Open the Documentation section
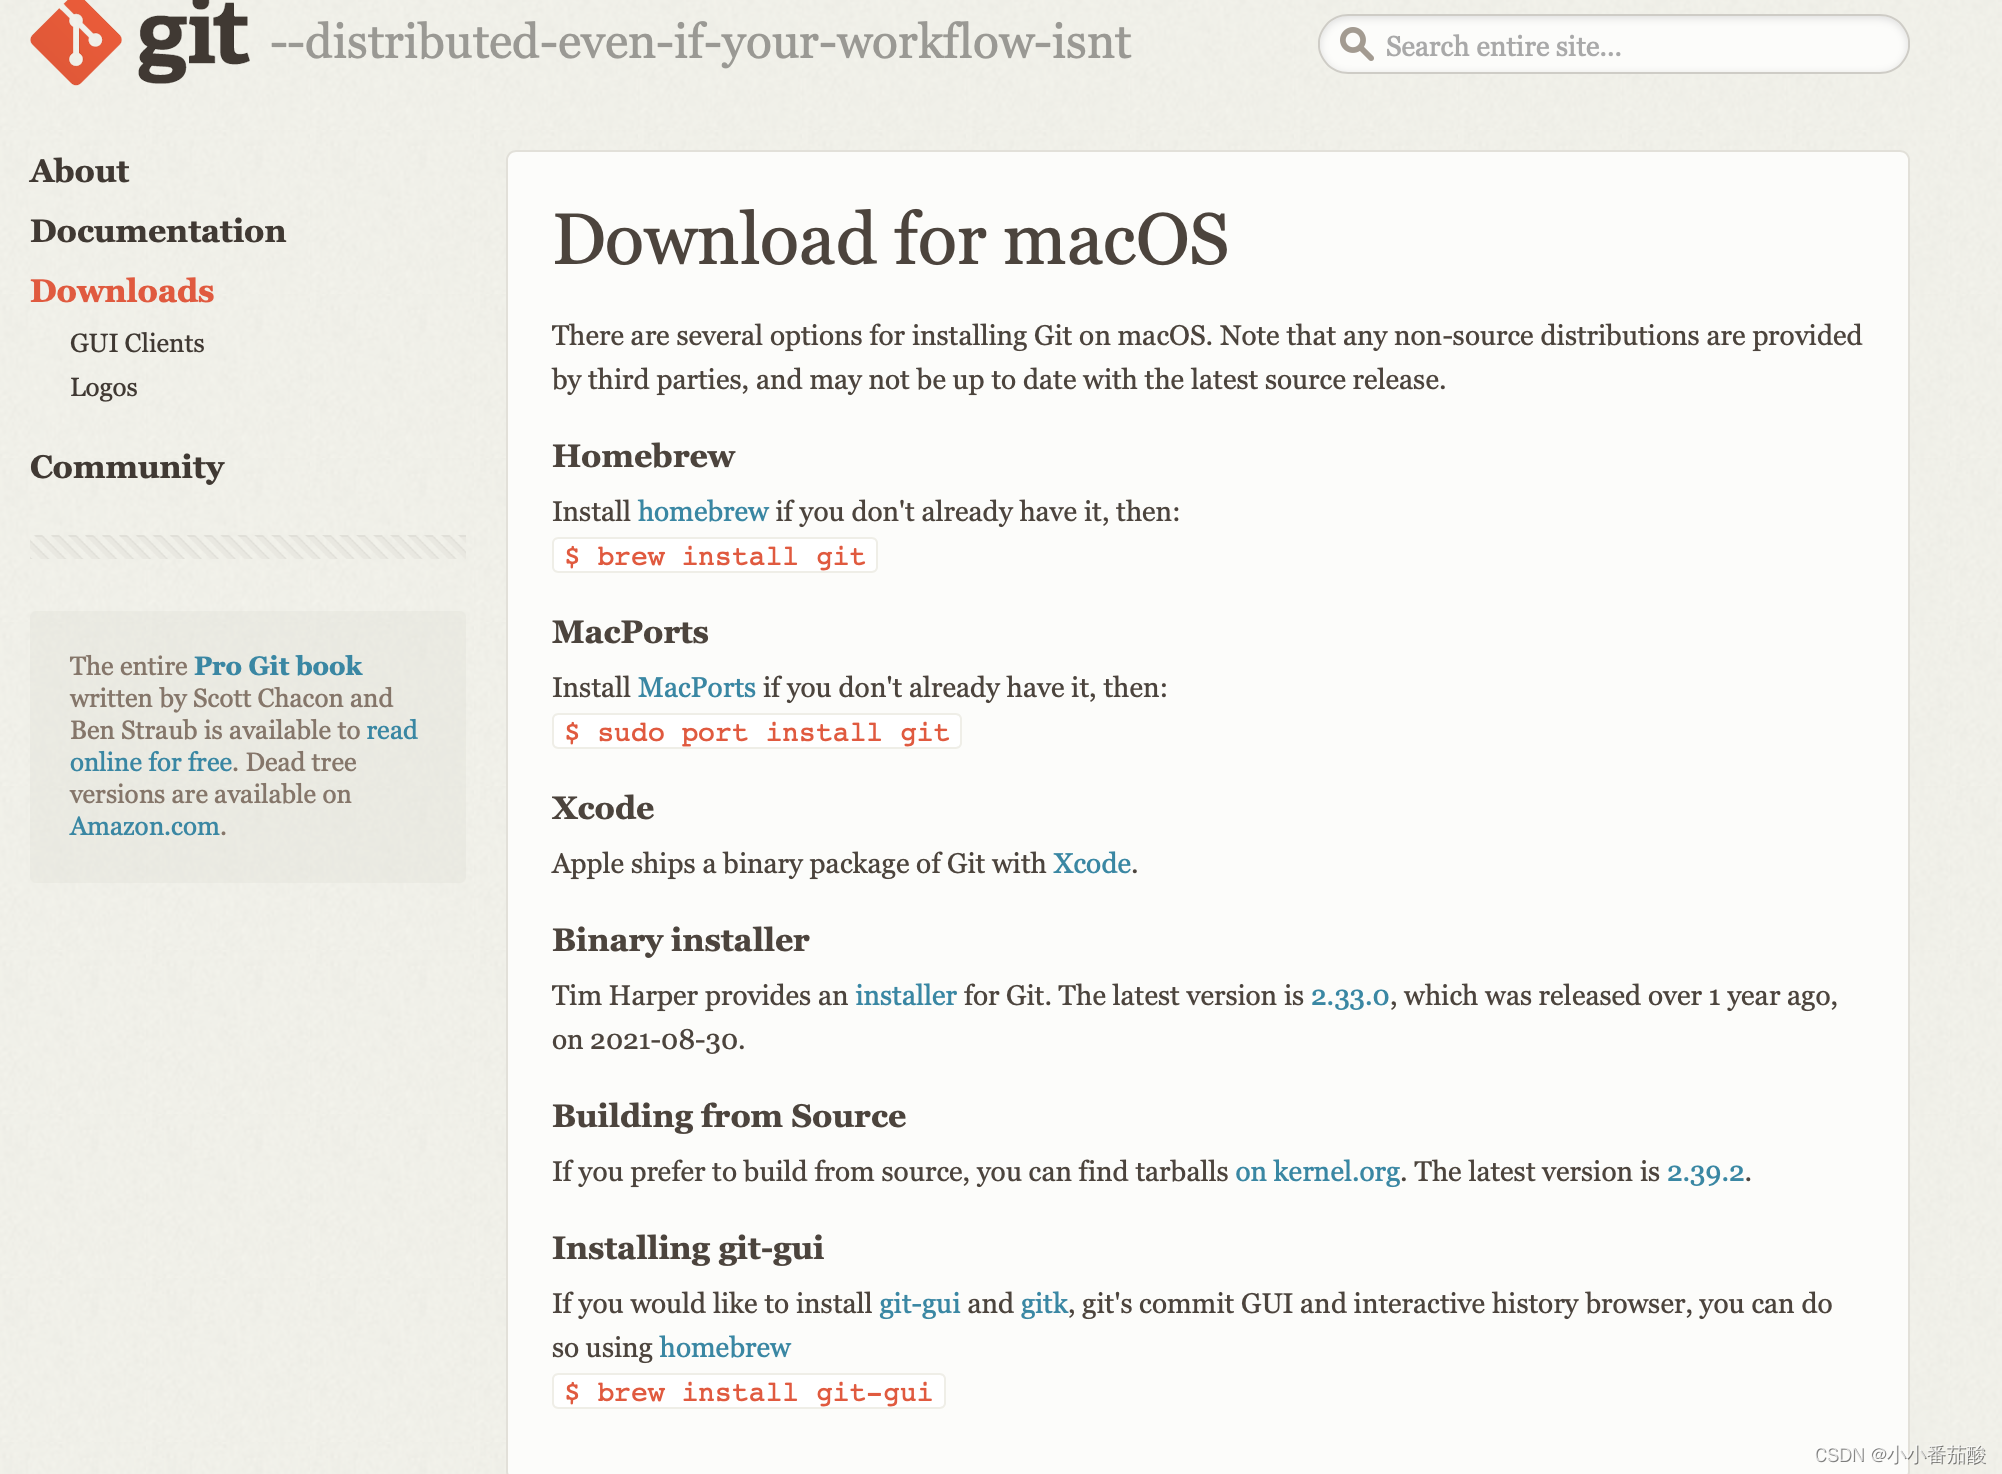Screen dimensions: 2002x1474 (x=158, y=231)
